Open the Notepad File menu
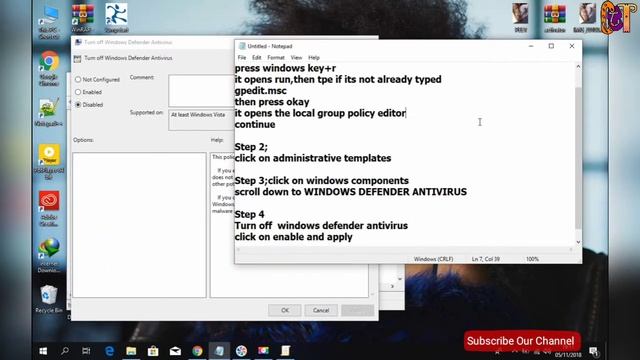The height and width of the screenshot is (360, 640). click(242, 58)
